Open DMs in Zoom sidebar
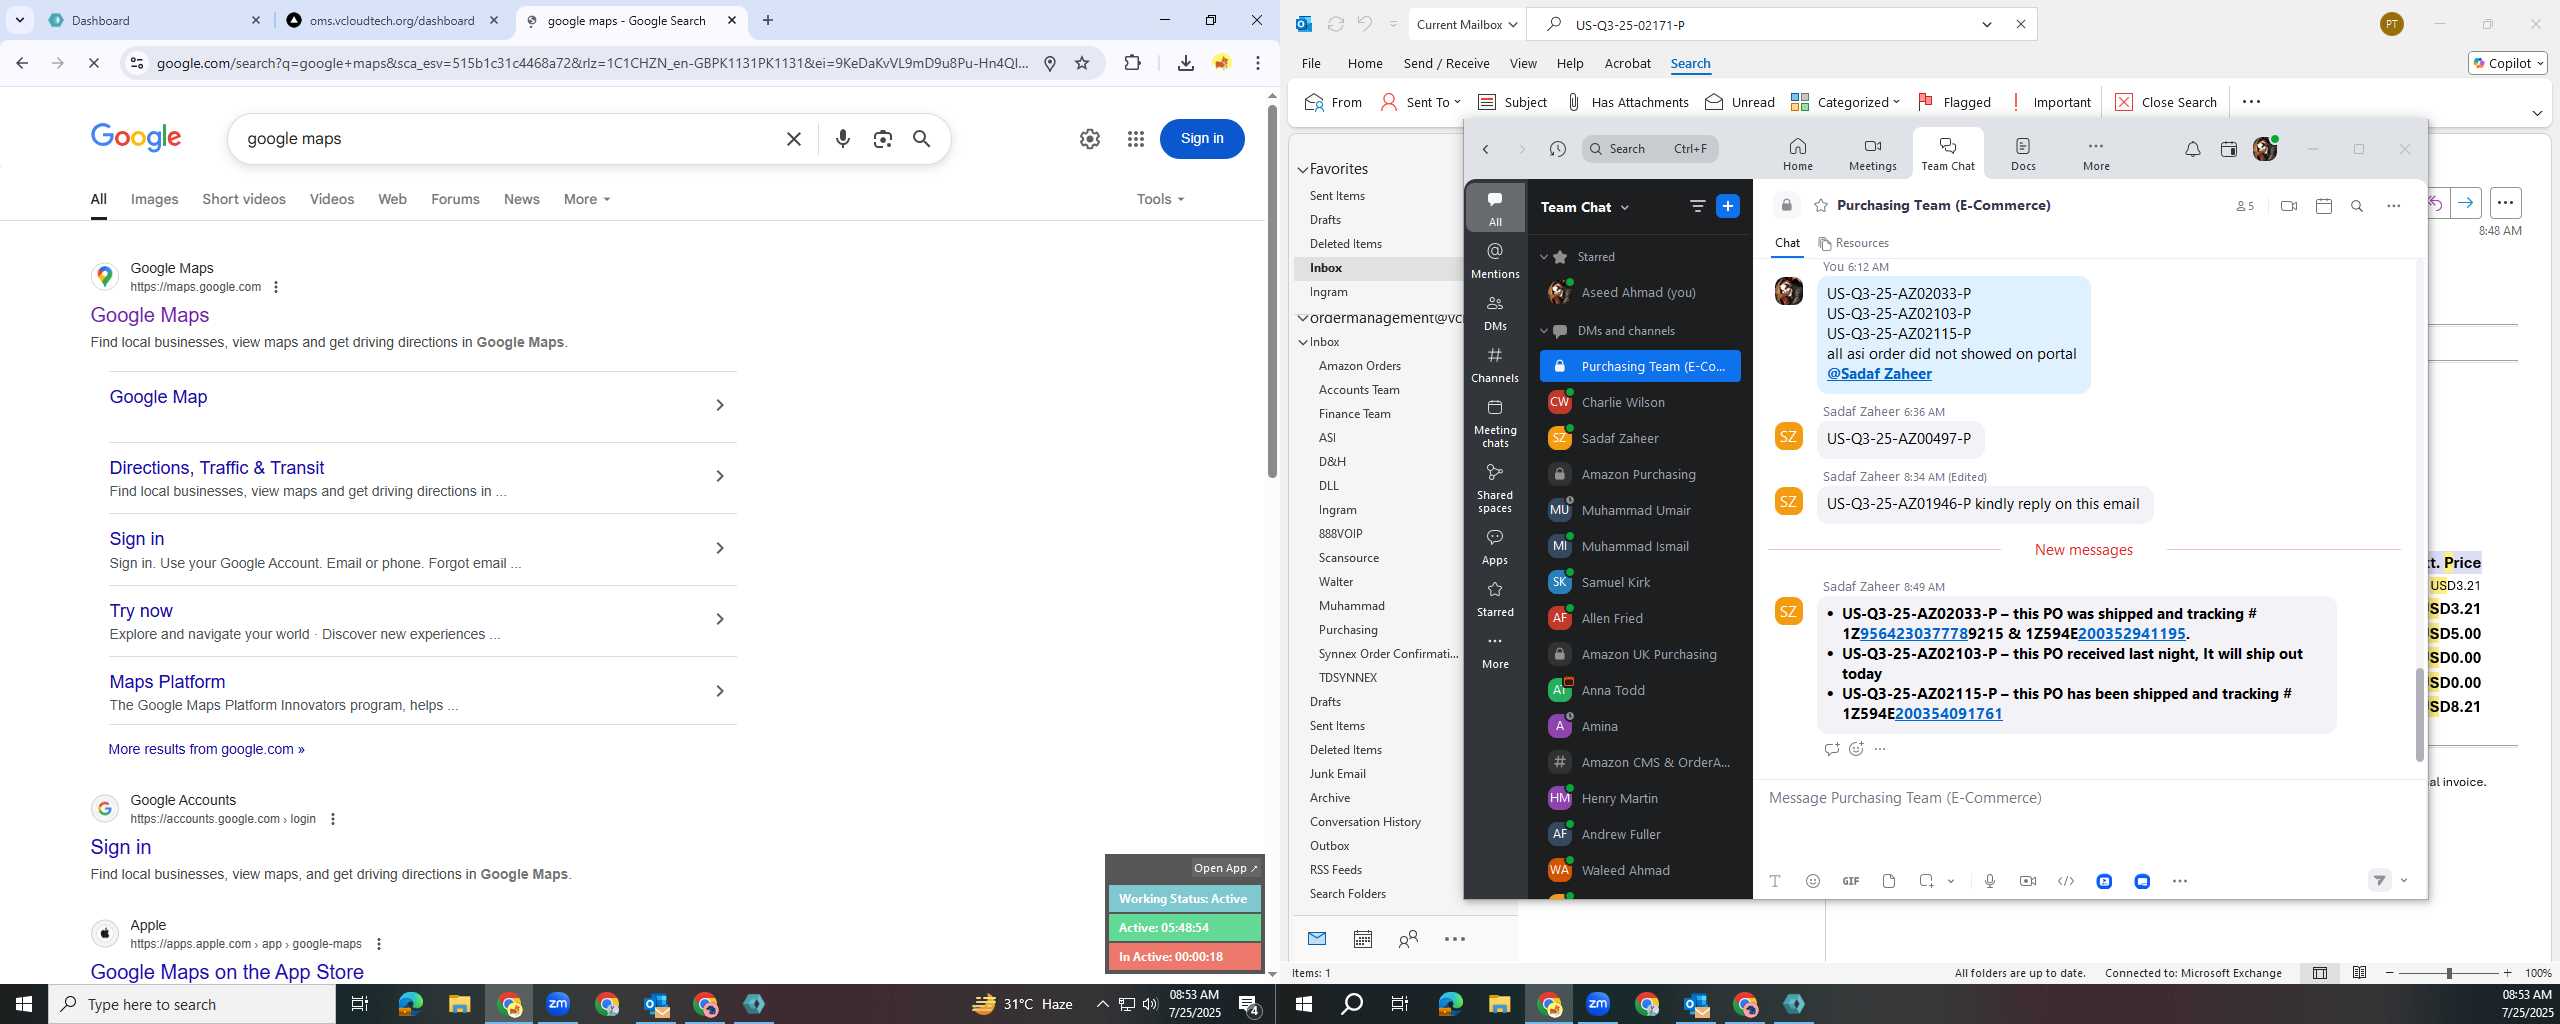2560x1024 pixels. [x=1495, y=312]
